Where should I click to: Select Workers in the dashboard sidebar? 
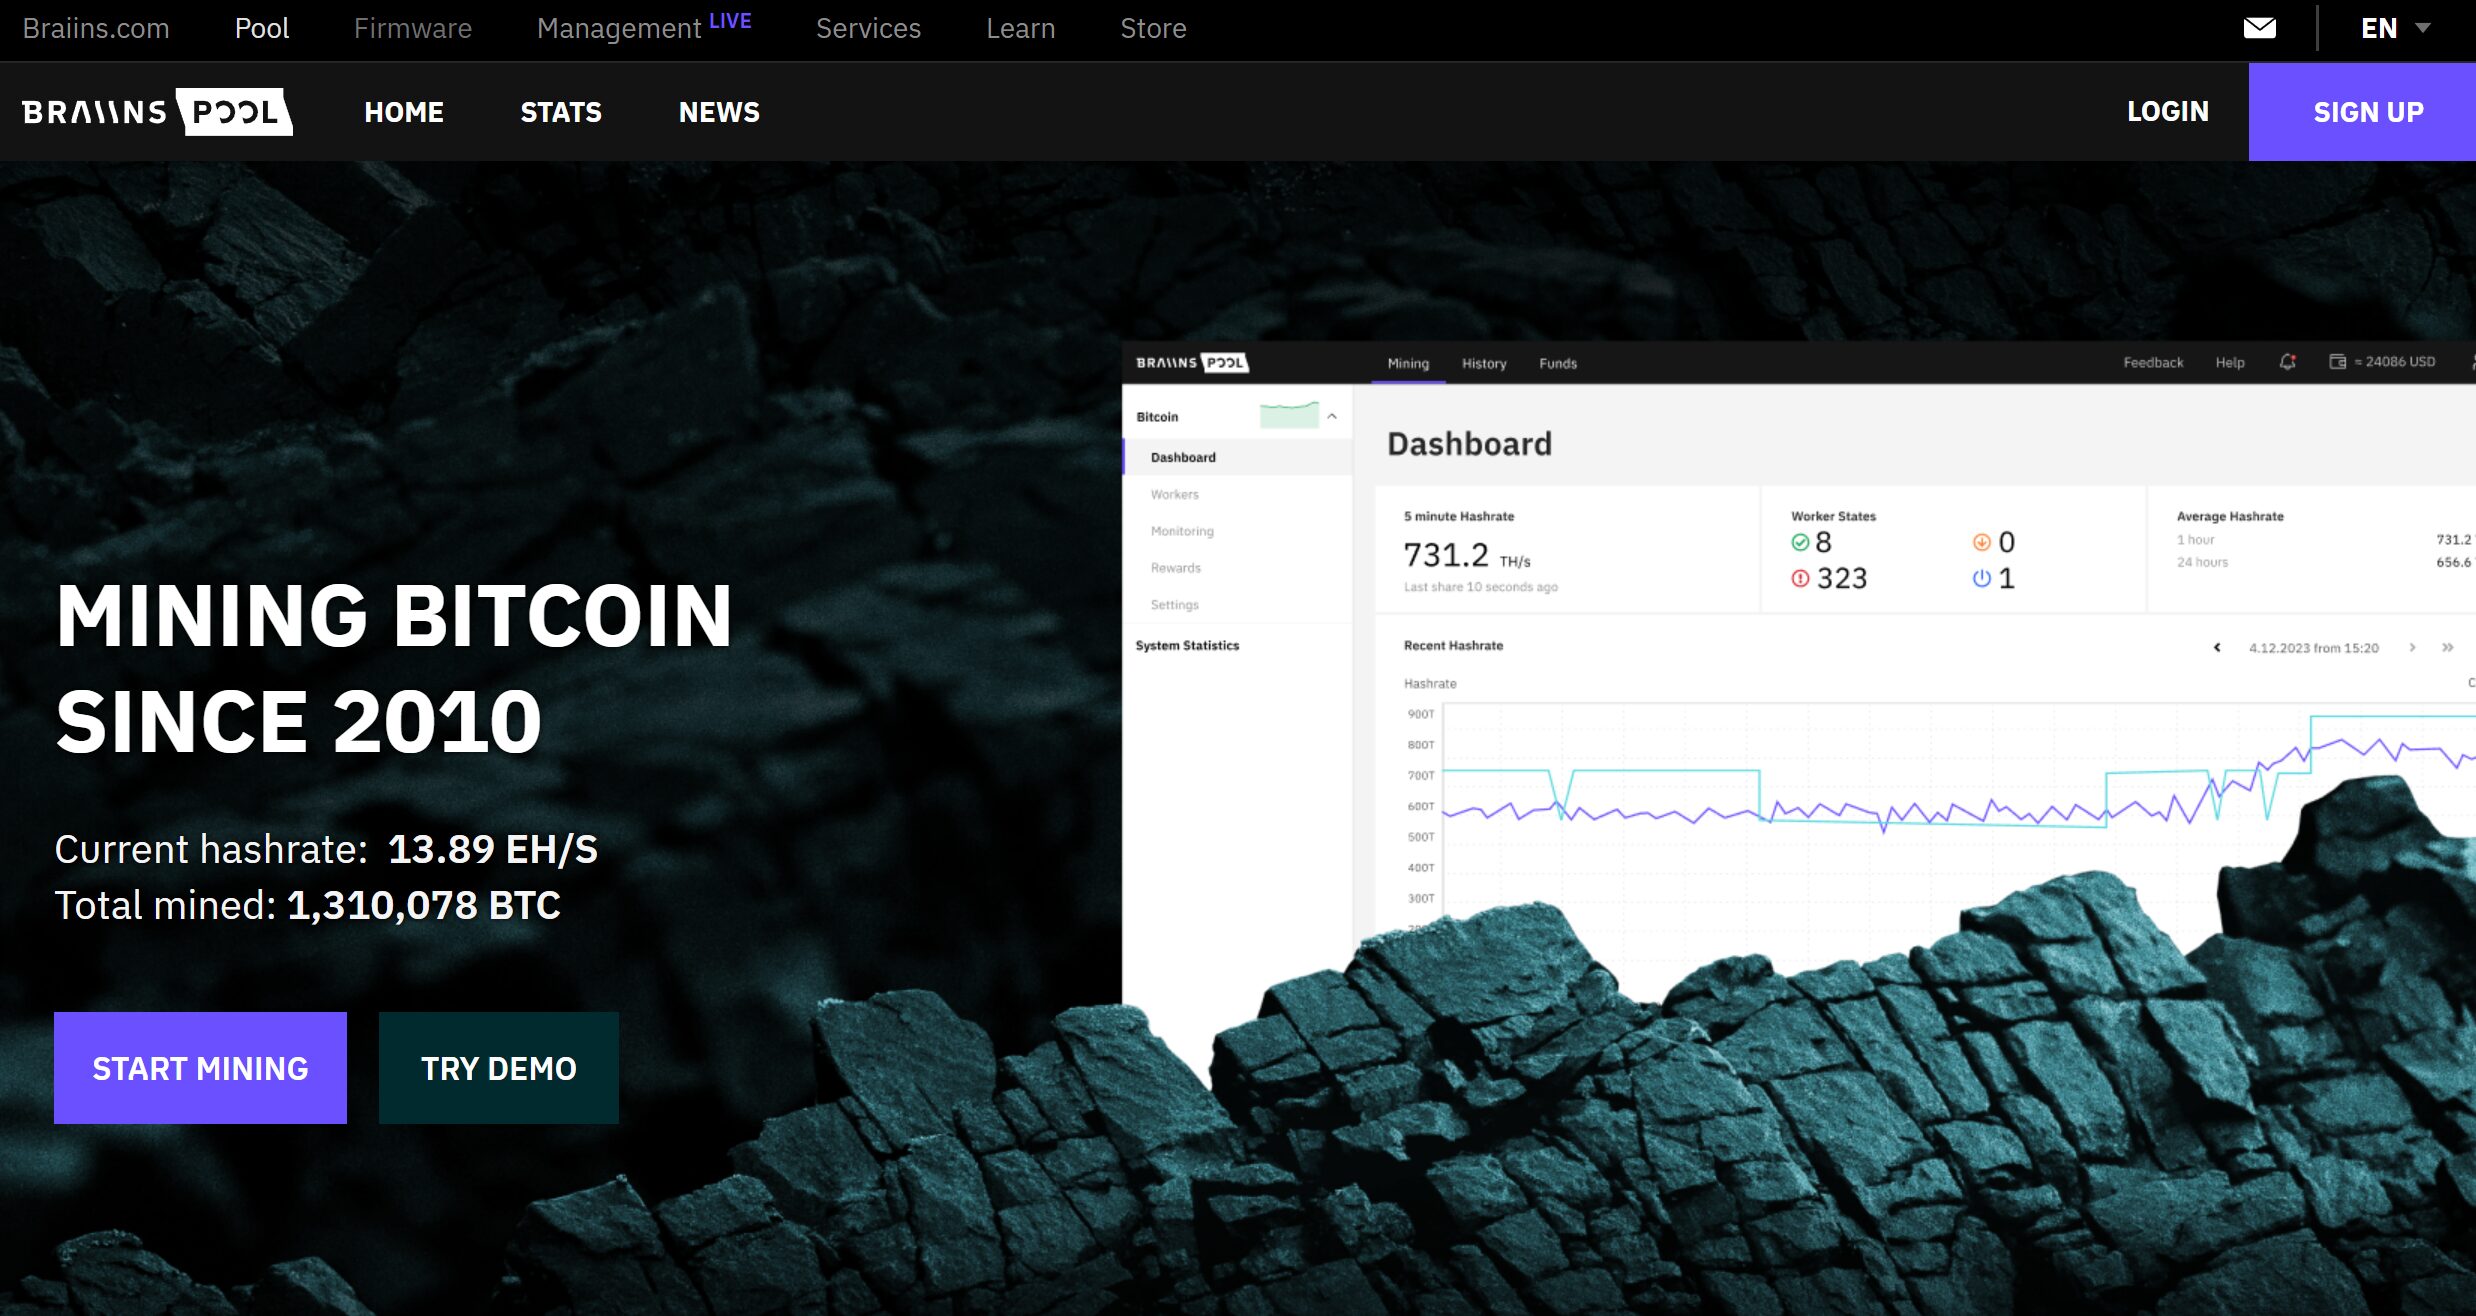[x=1174, y=494]
